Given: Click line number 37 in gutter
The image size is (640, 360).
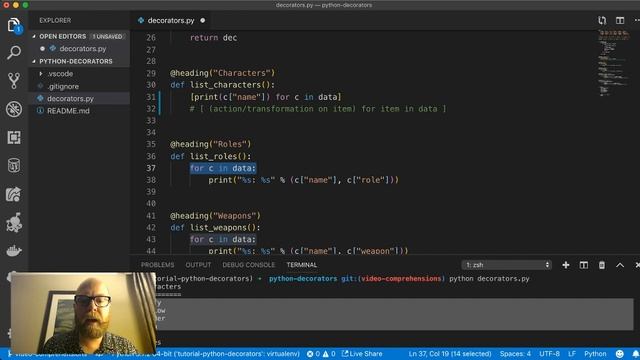Looking at the screenshot, I should point(151,168).
